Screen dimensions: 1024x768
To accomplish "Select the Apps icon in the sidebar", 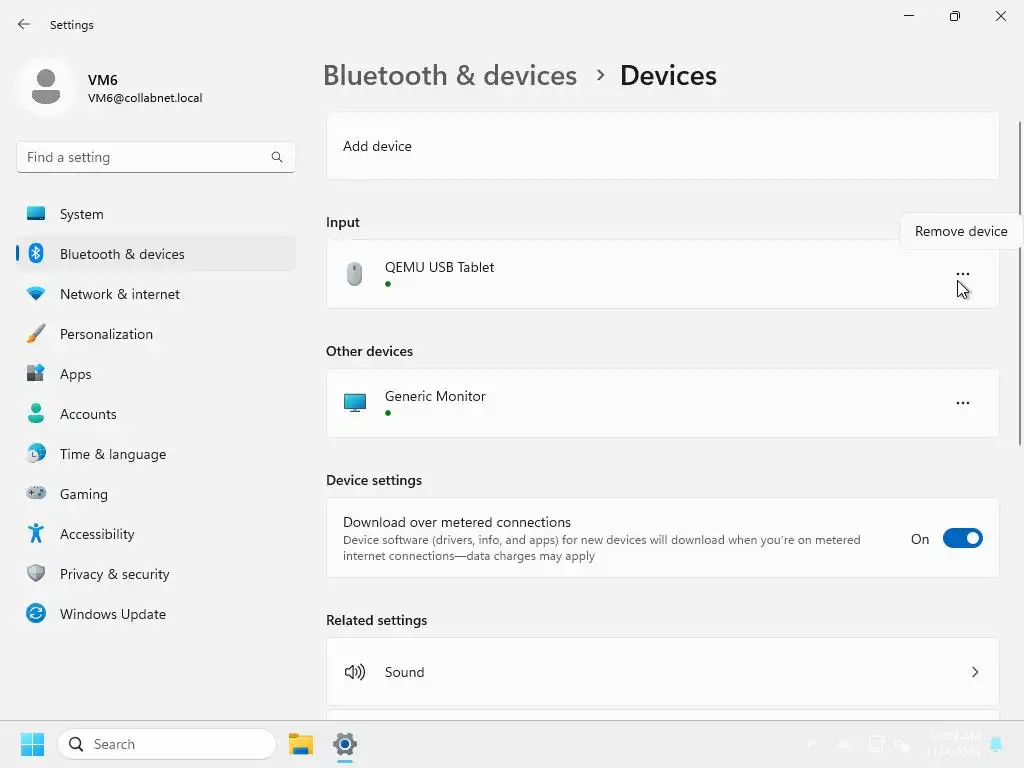I will pos(36,374).
